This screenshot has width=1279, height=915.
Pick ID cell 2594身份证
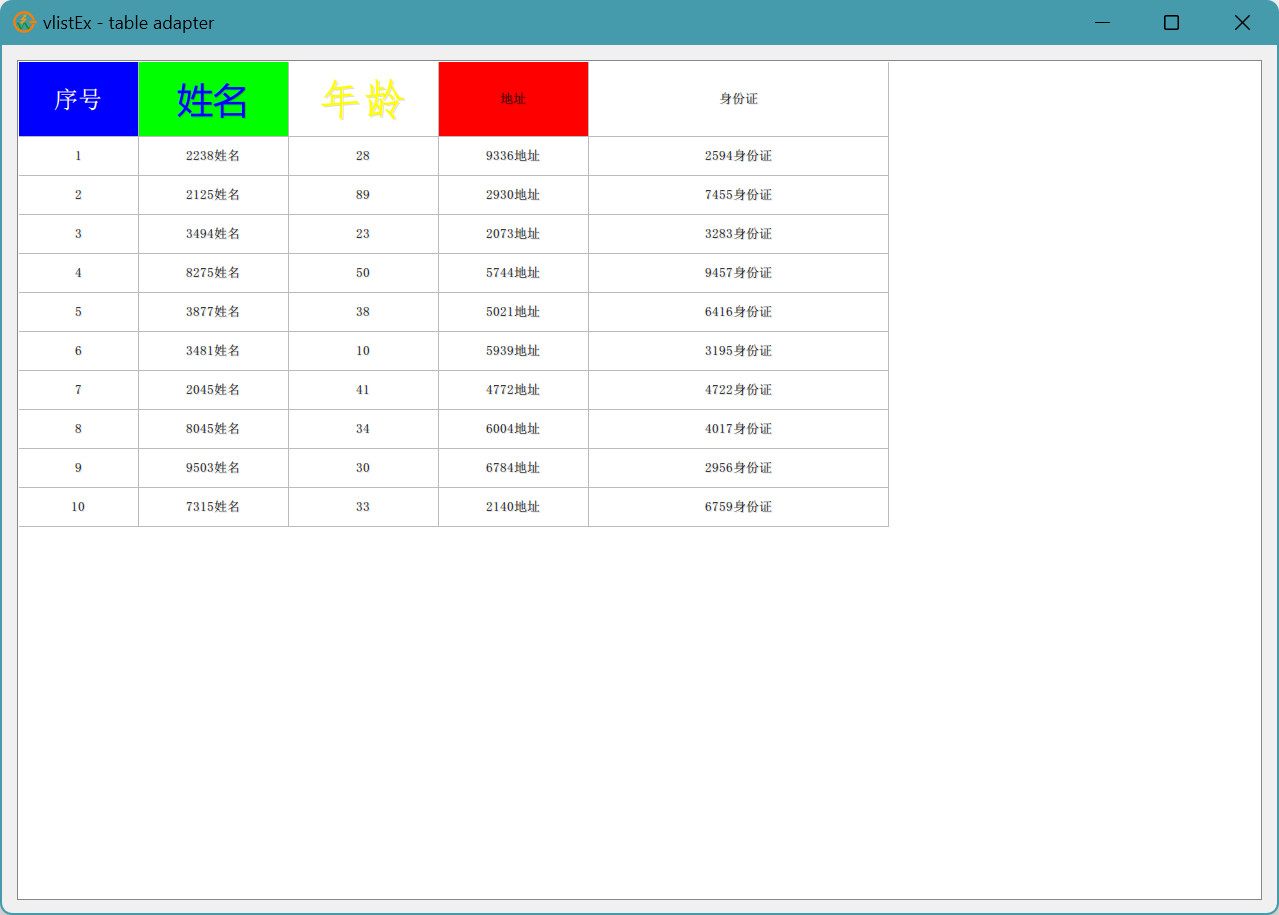tap(738, 156)
